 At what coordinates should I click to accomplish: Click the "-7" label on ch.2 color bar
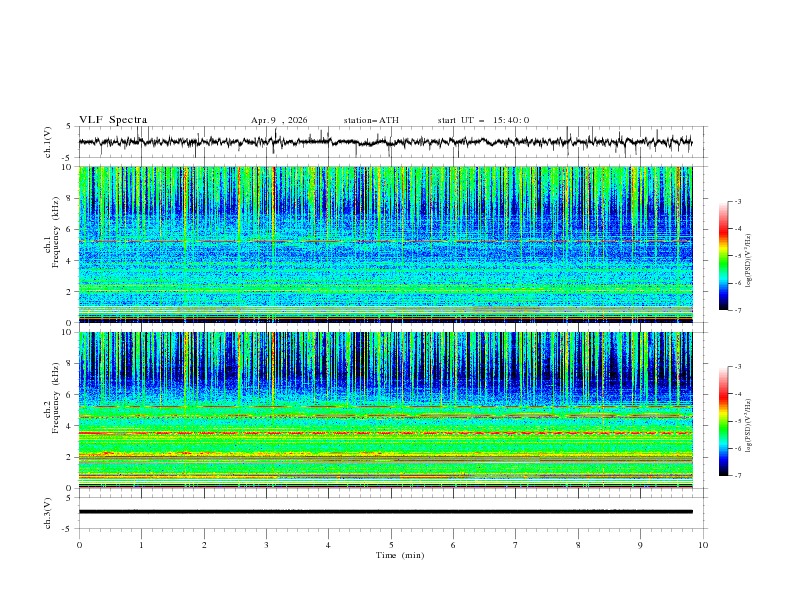738,476
